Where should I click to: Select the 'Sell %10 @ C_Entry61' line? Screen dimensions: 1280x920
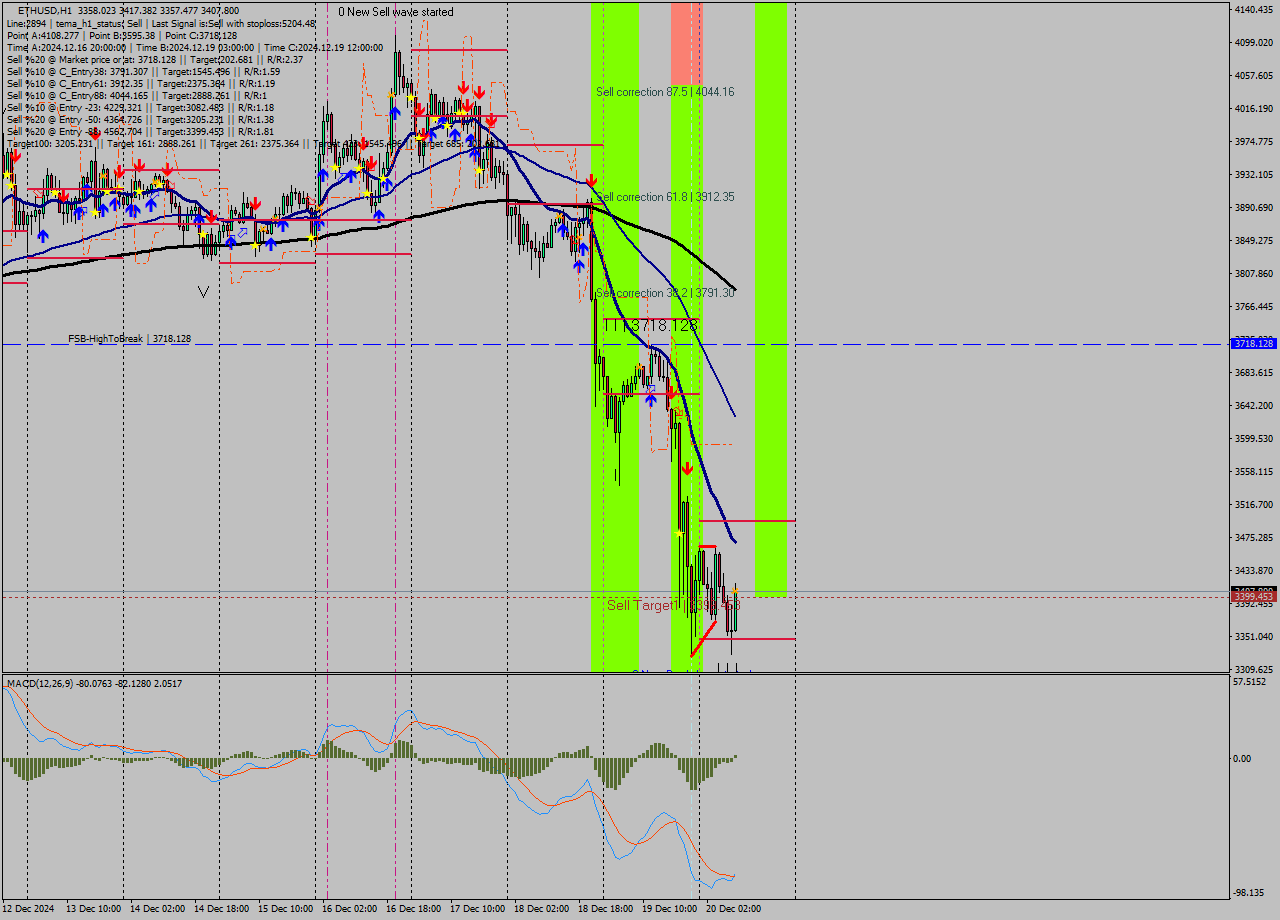[x=140, y=83]
